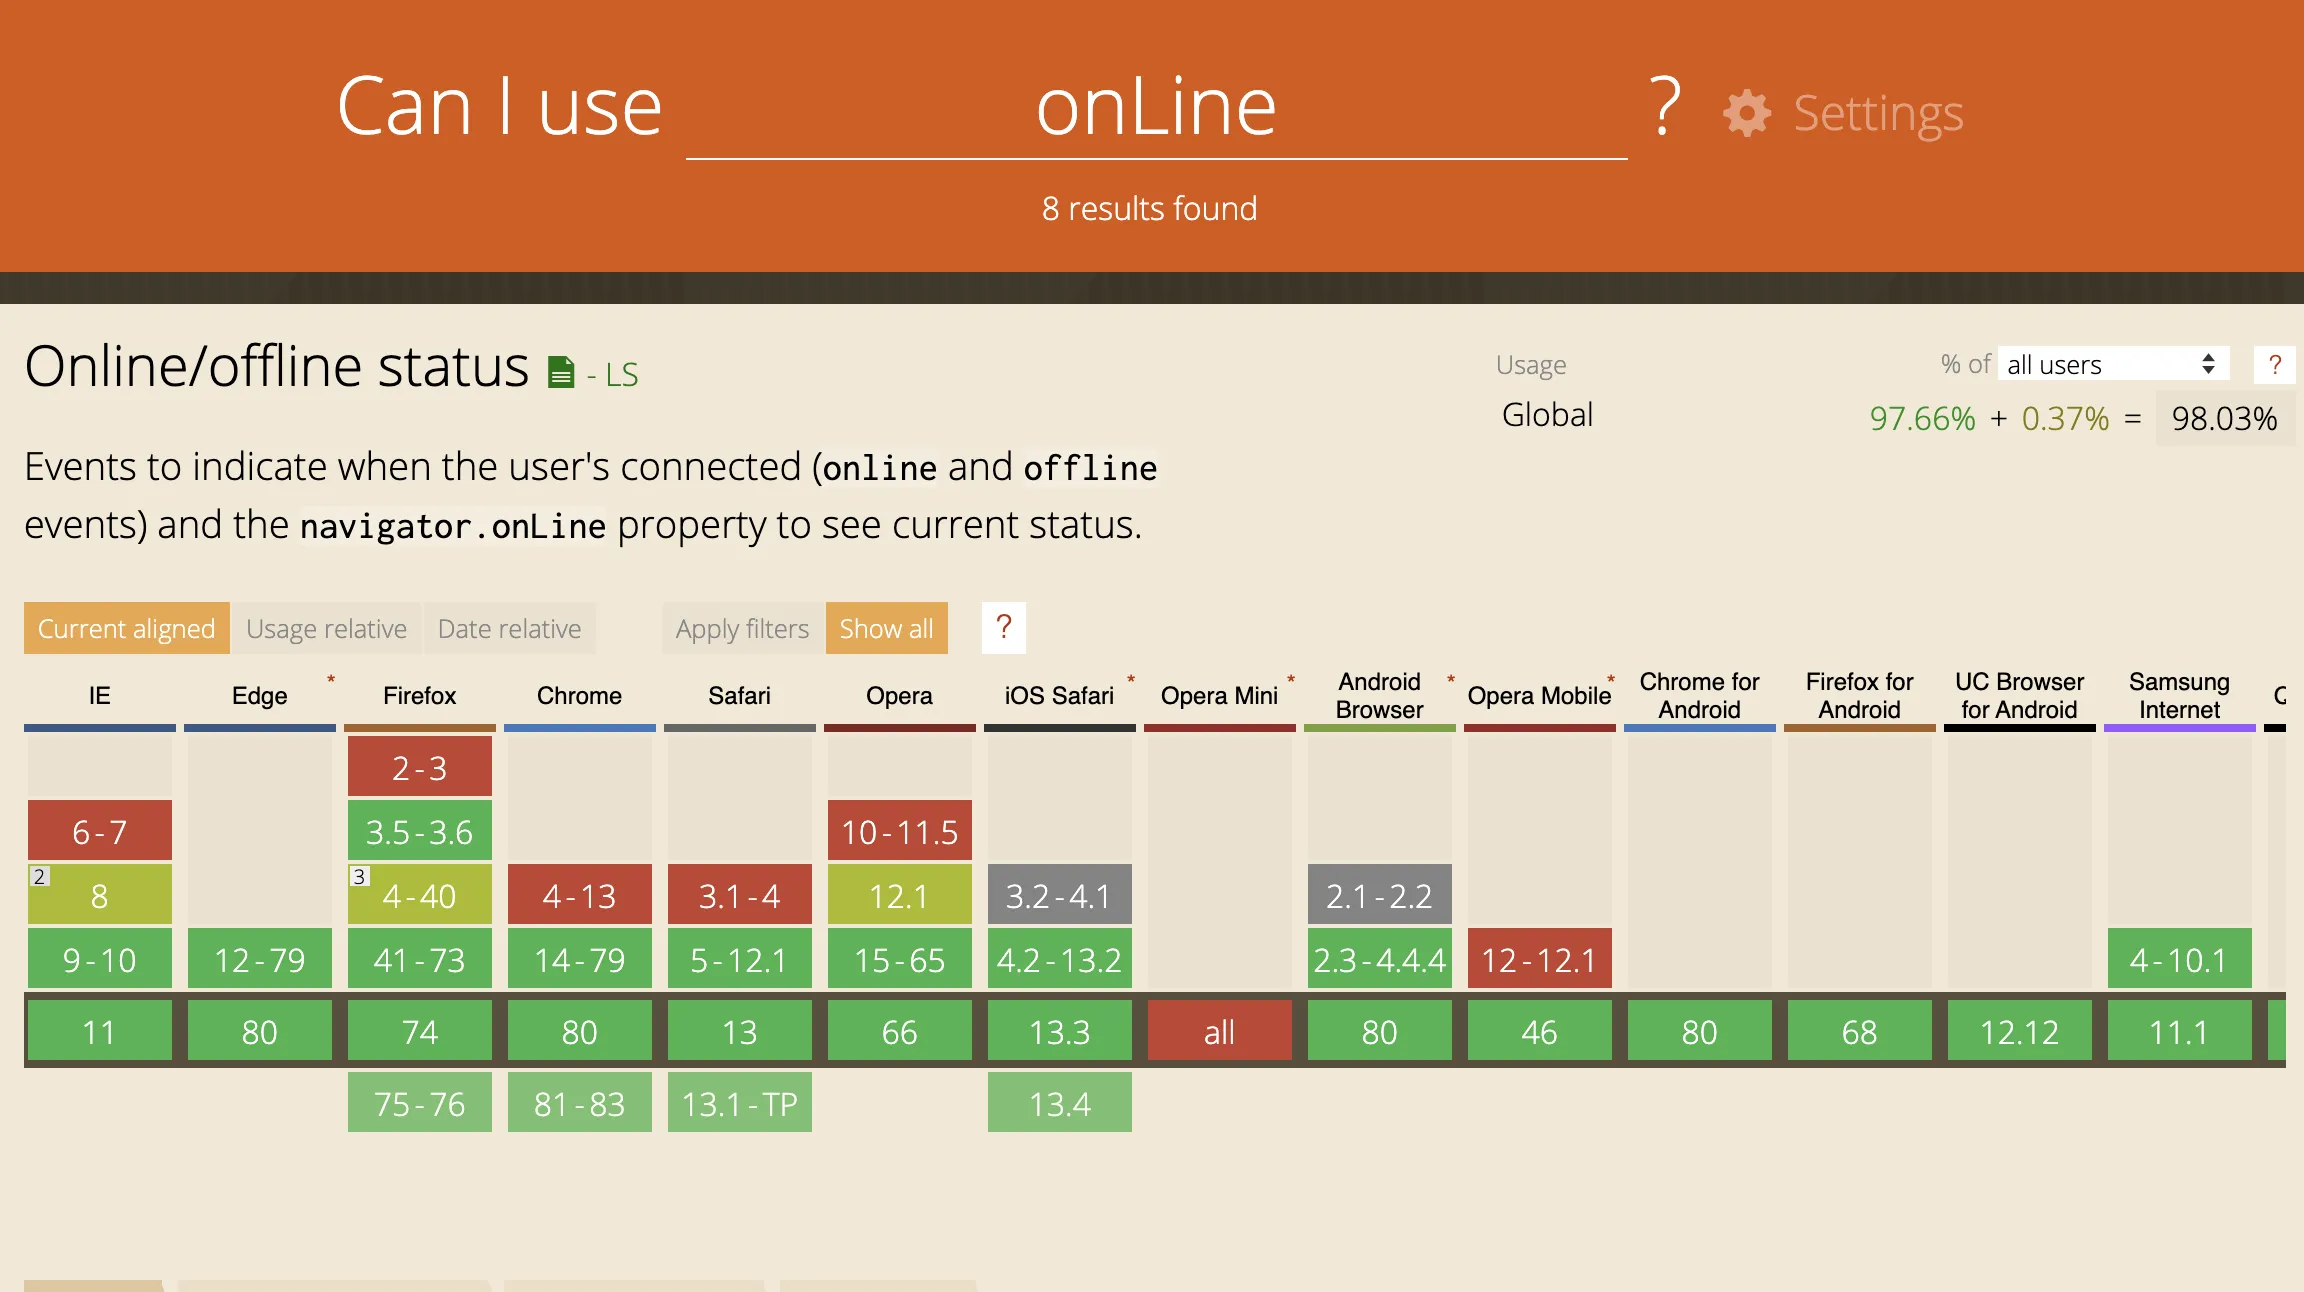The width and height of the screenshot is (2304, 1292).
Task: Click the Online/offline status heading
Action: pyautogui.click(x=277, y=366)
